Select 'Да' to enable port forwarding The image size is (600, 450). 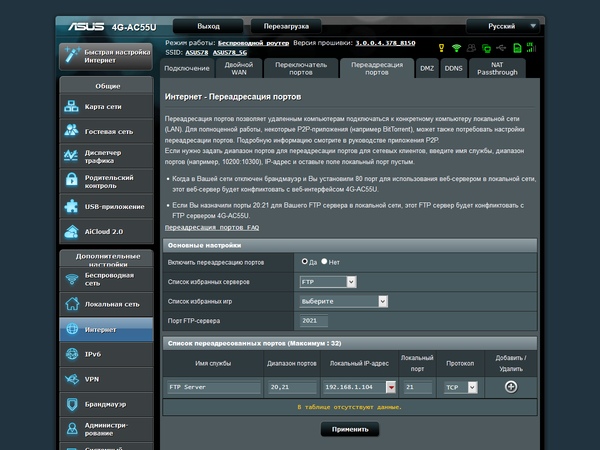coord(304,262)
